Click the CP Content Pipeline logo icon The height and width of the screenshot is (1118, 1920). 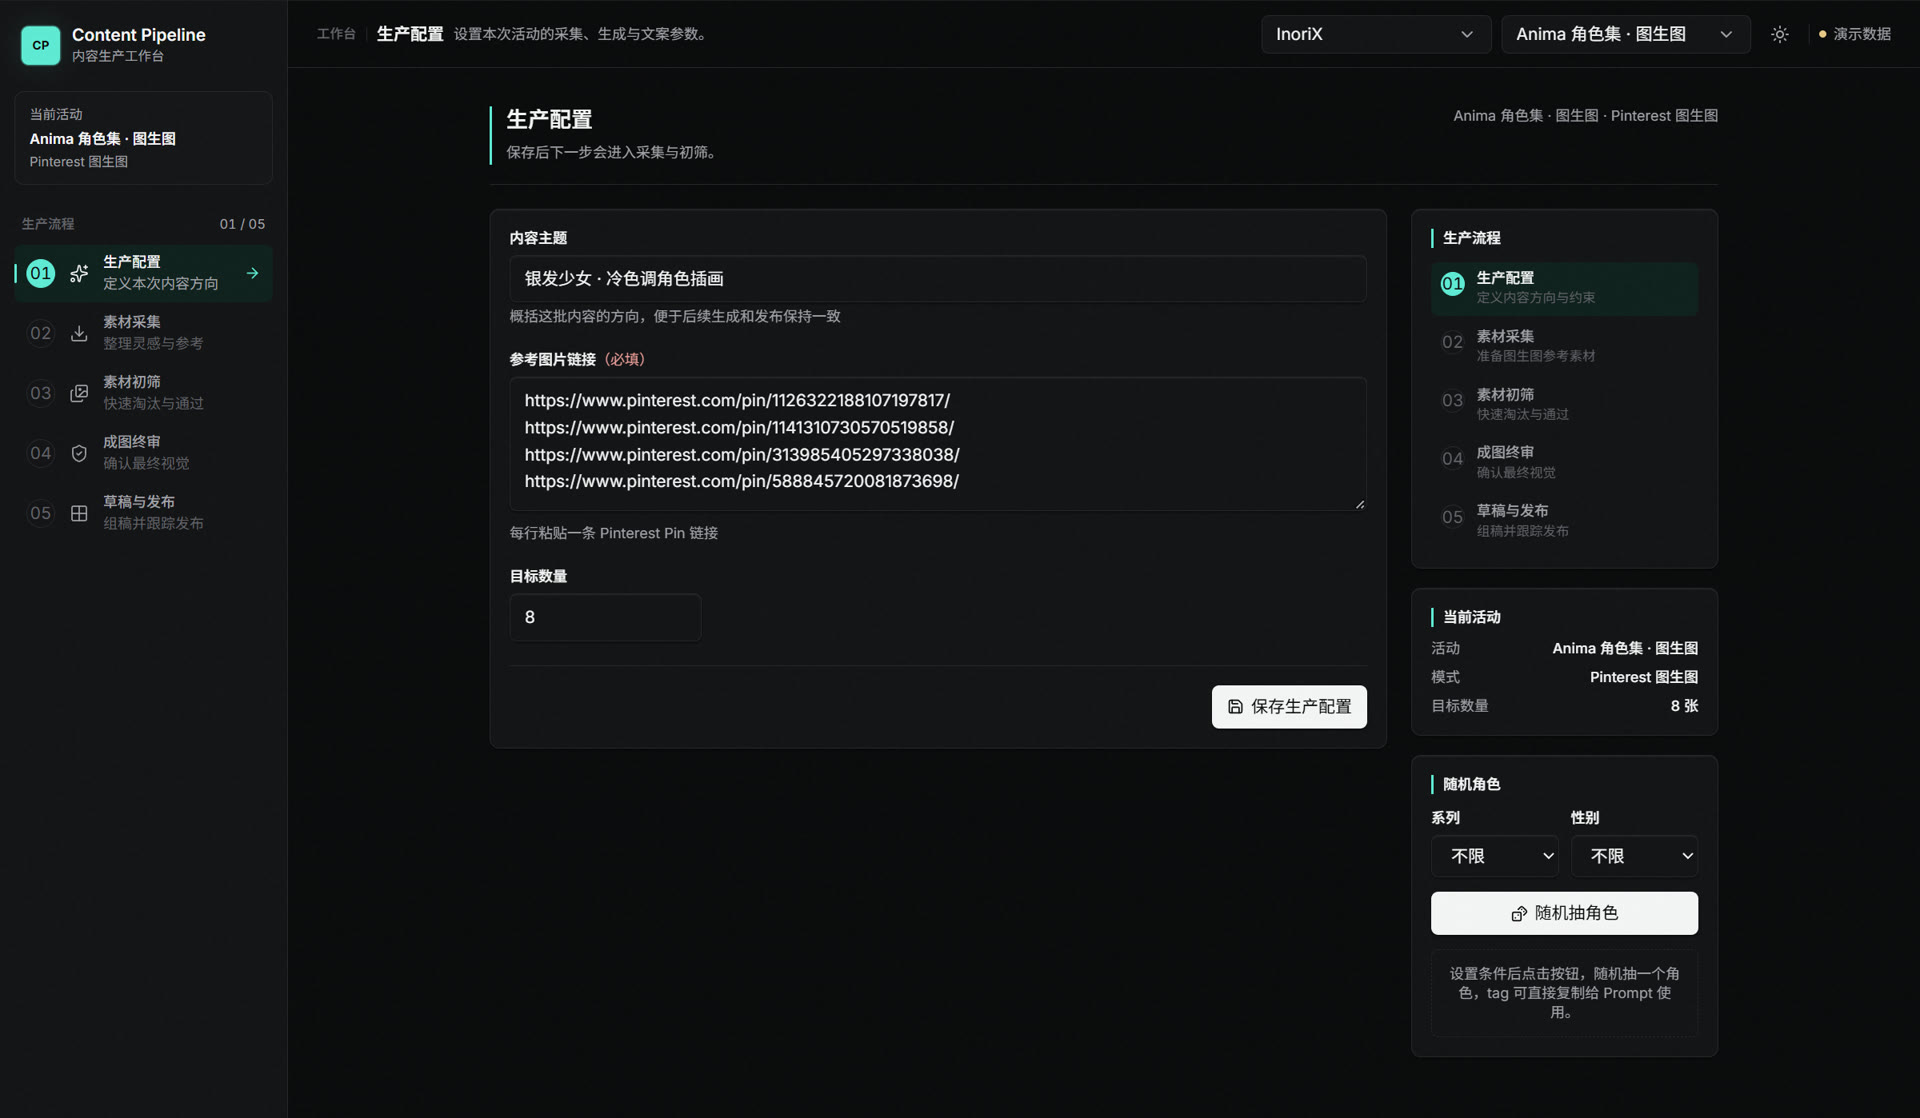click(x=41, y=45)
